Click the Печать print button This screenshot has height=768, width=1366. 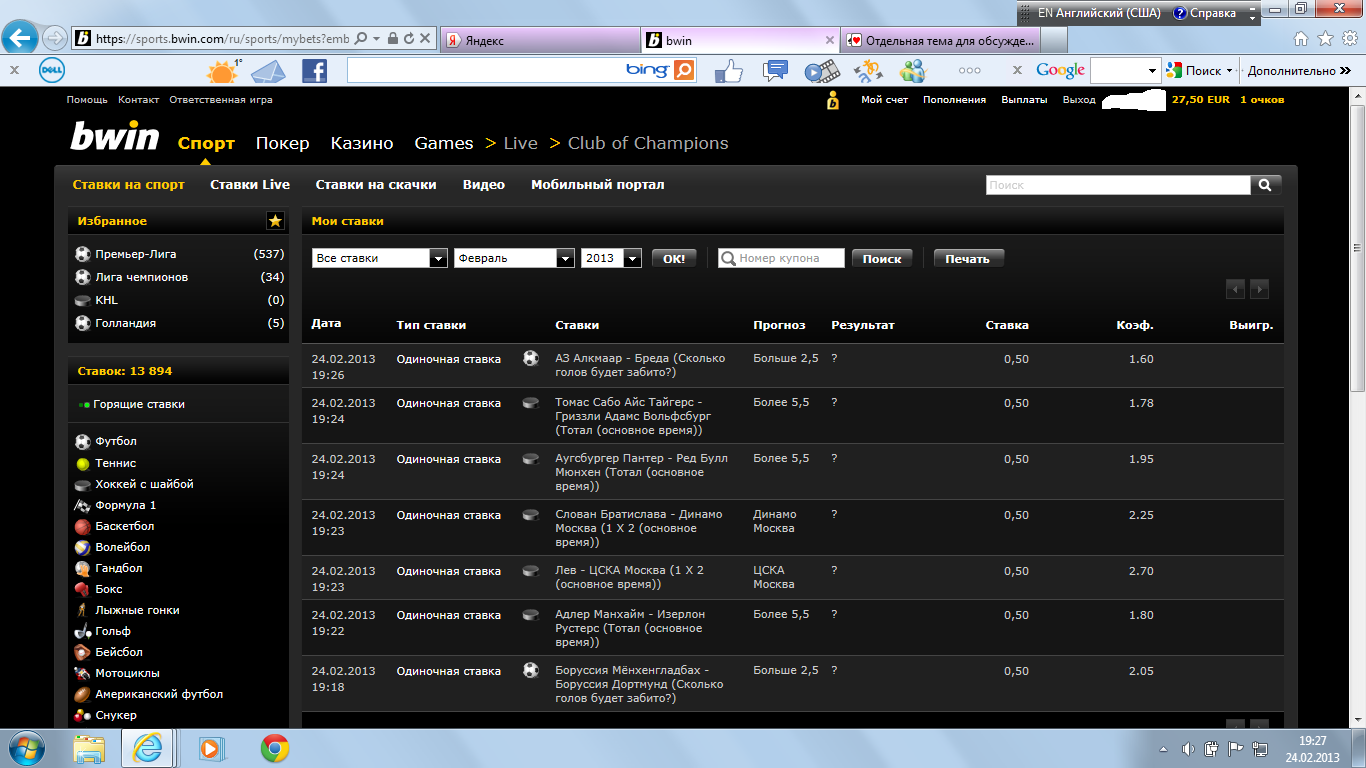tap(968, 258)
